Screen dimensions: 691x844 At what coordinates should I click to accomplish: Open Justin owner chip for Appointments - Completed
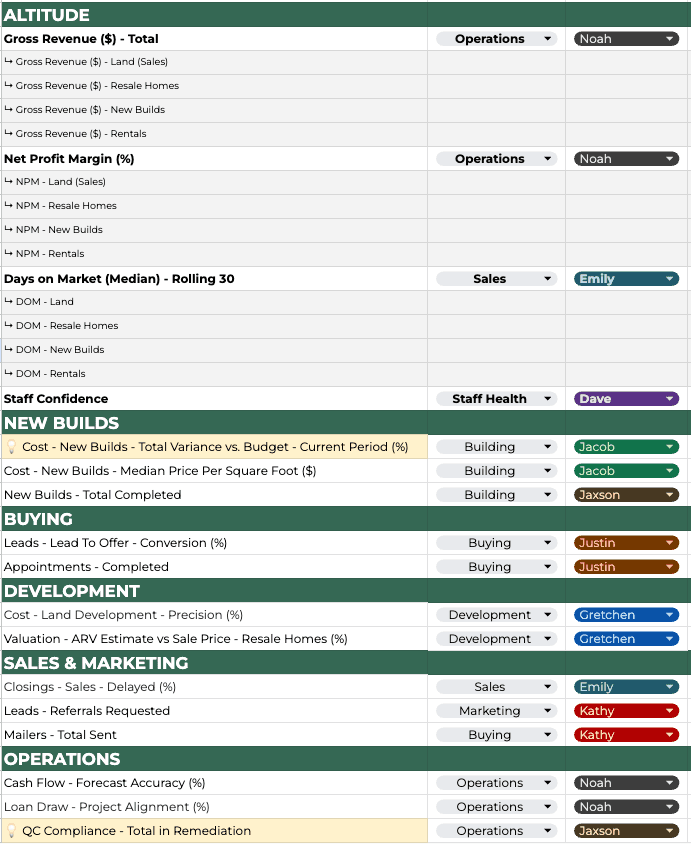point(626,567)
